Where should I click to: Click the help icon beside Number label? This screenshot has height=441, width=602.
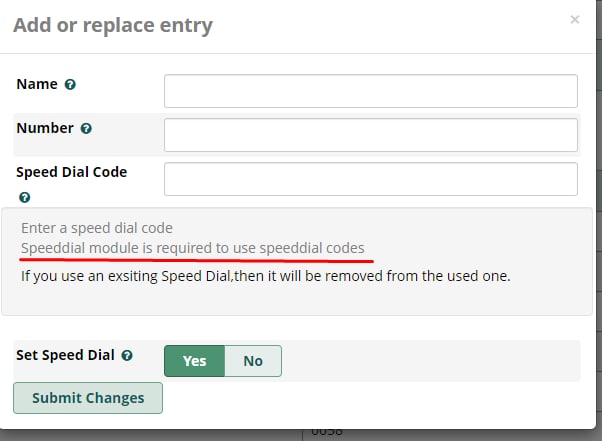[x=86, y=129]
